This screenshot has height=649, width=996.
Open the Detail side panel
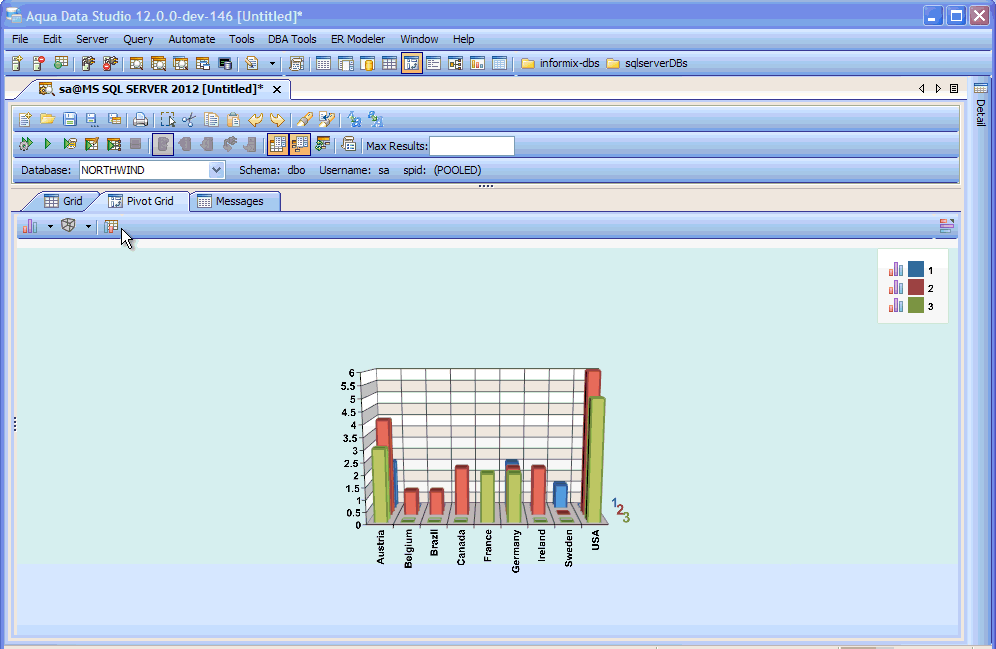981,105
